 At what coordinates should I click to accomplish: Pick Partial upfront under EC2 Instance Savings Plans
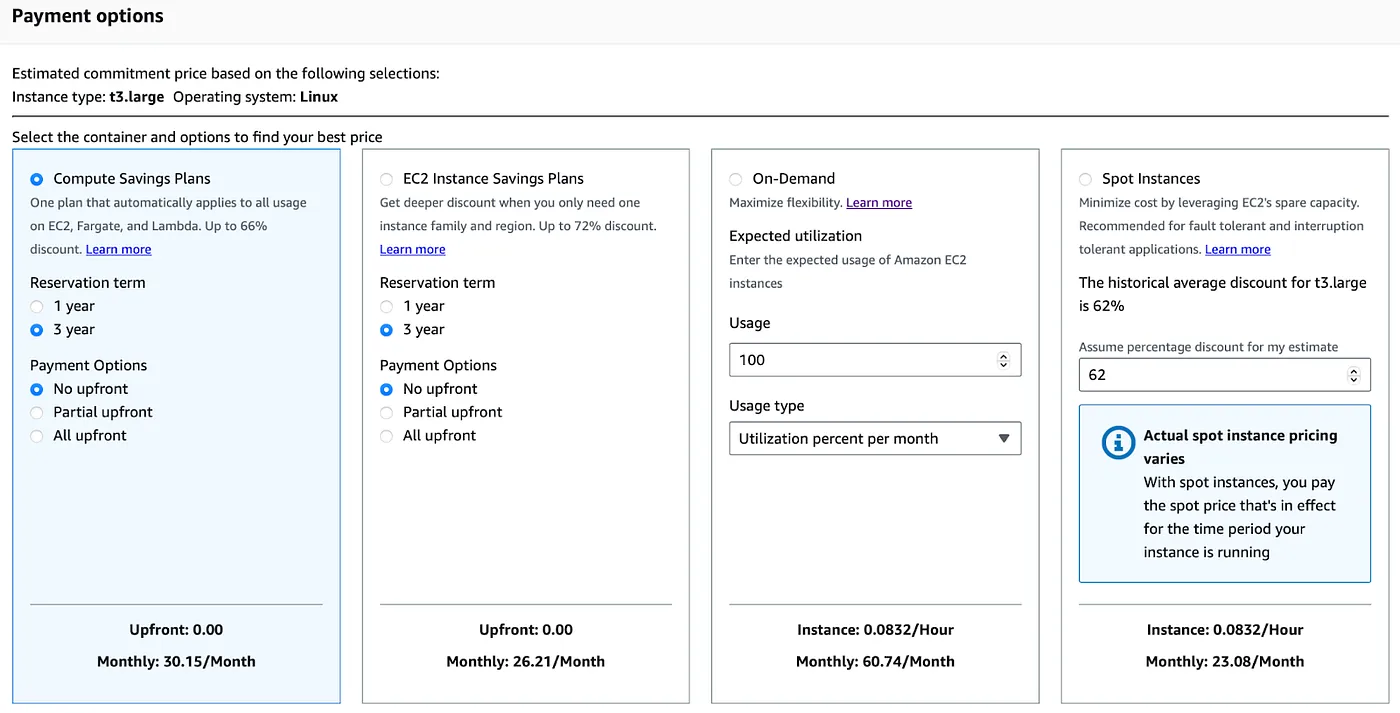[x=386, y=412]
